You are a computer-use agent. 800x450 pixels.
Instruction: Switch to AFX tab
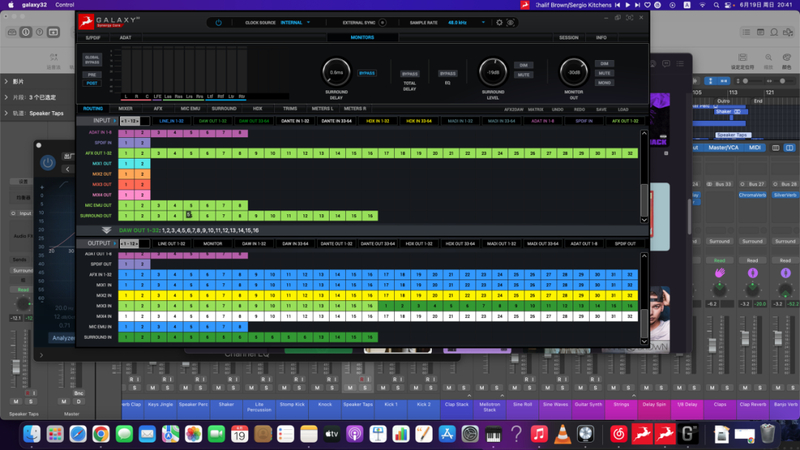tap(158, 109)
